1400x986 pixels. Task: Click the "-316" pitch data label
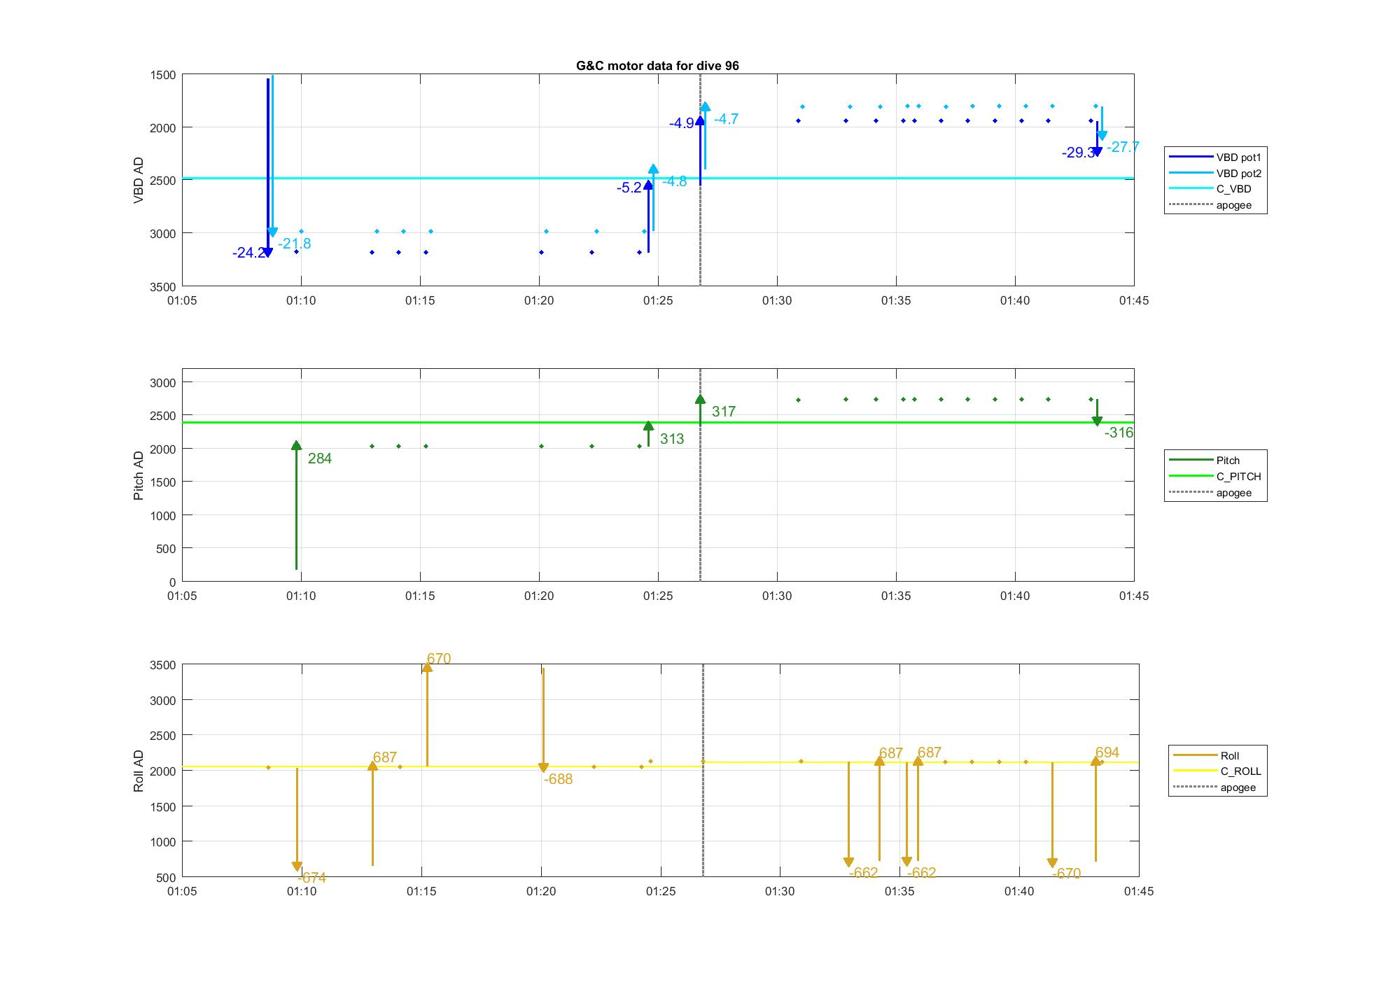[1119, 432]
